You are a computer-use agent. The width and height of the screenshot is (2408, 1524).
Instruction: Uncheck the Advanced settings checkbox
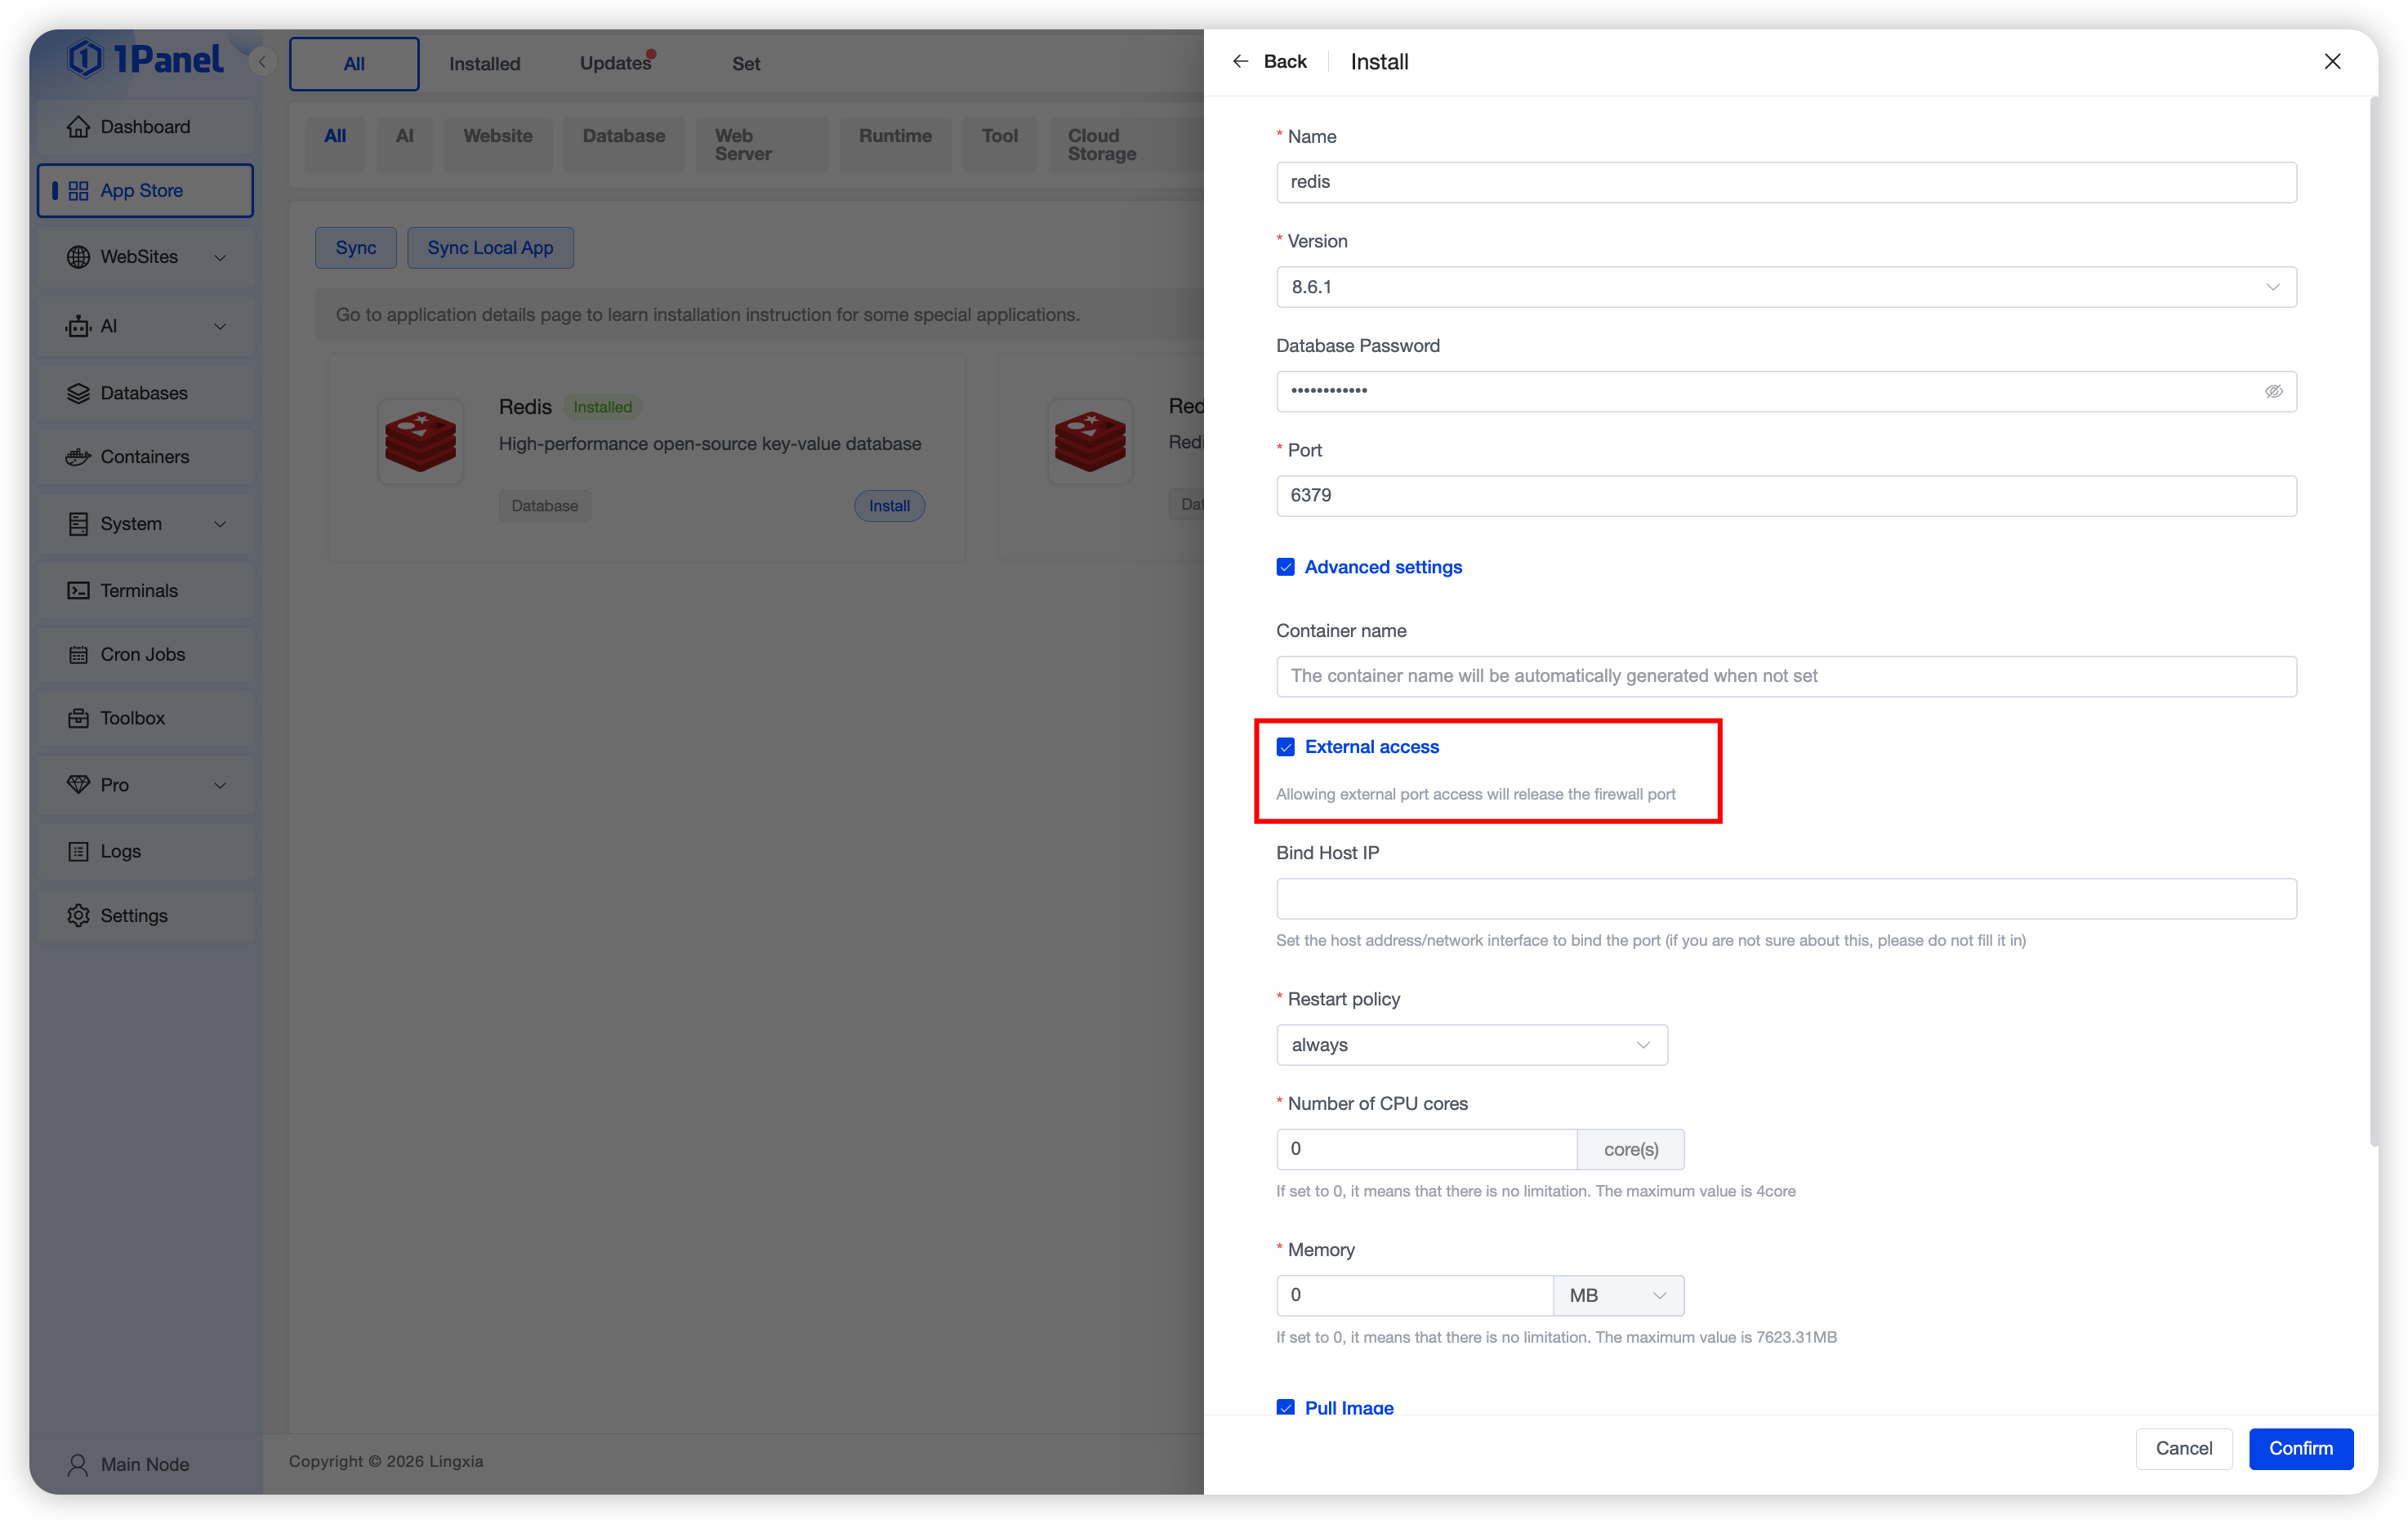pos(1286,567)
